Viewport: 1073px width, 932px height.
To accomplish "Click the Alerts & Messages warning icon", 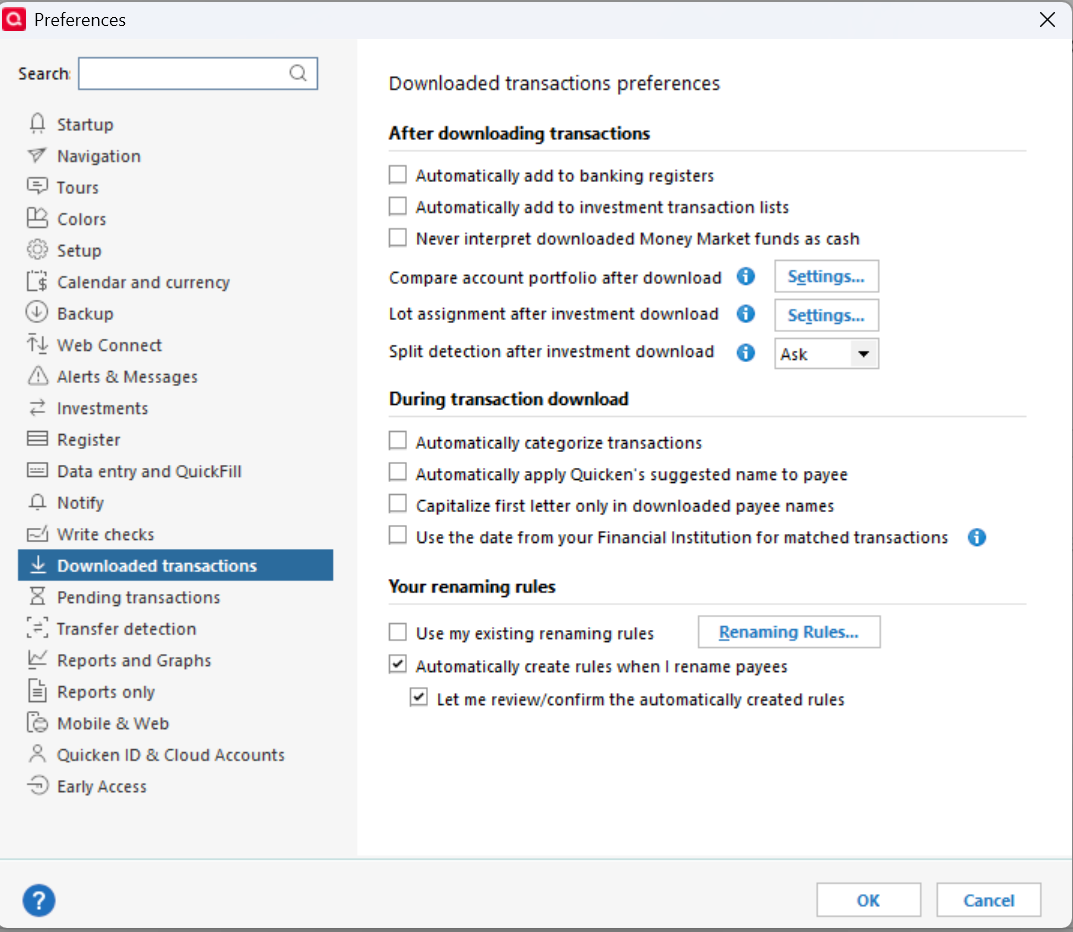I will pyautogui.click(x=38, y=376).
